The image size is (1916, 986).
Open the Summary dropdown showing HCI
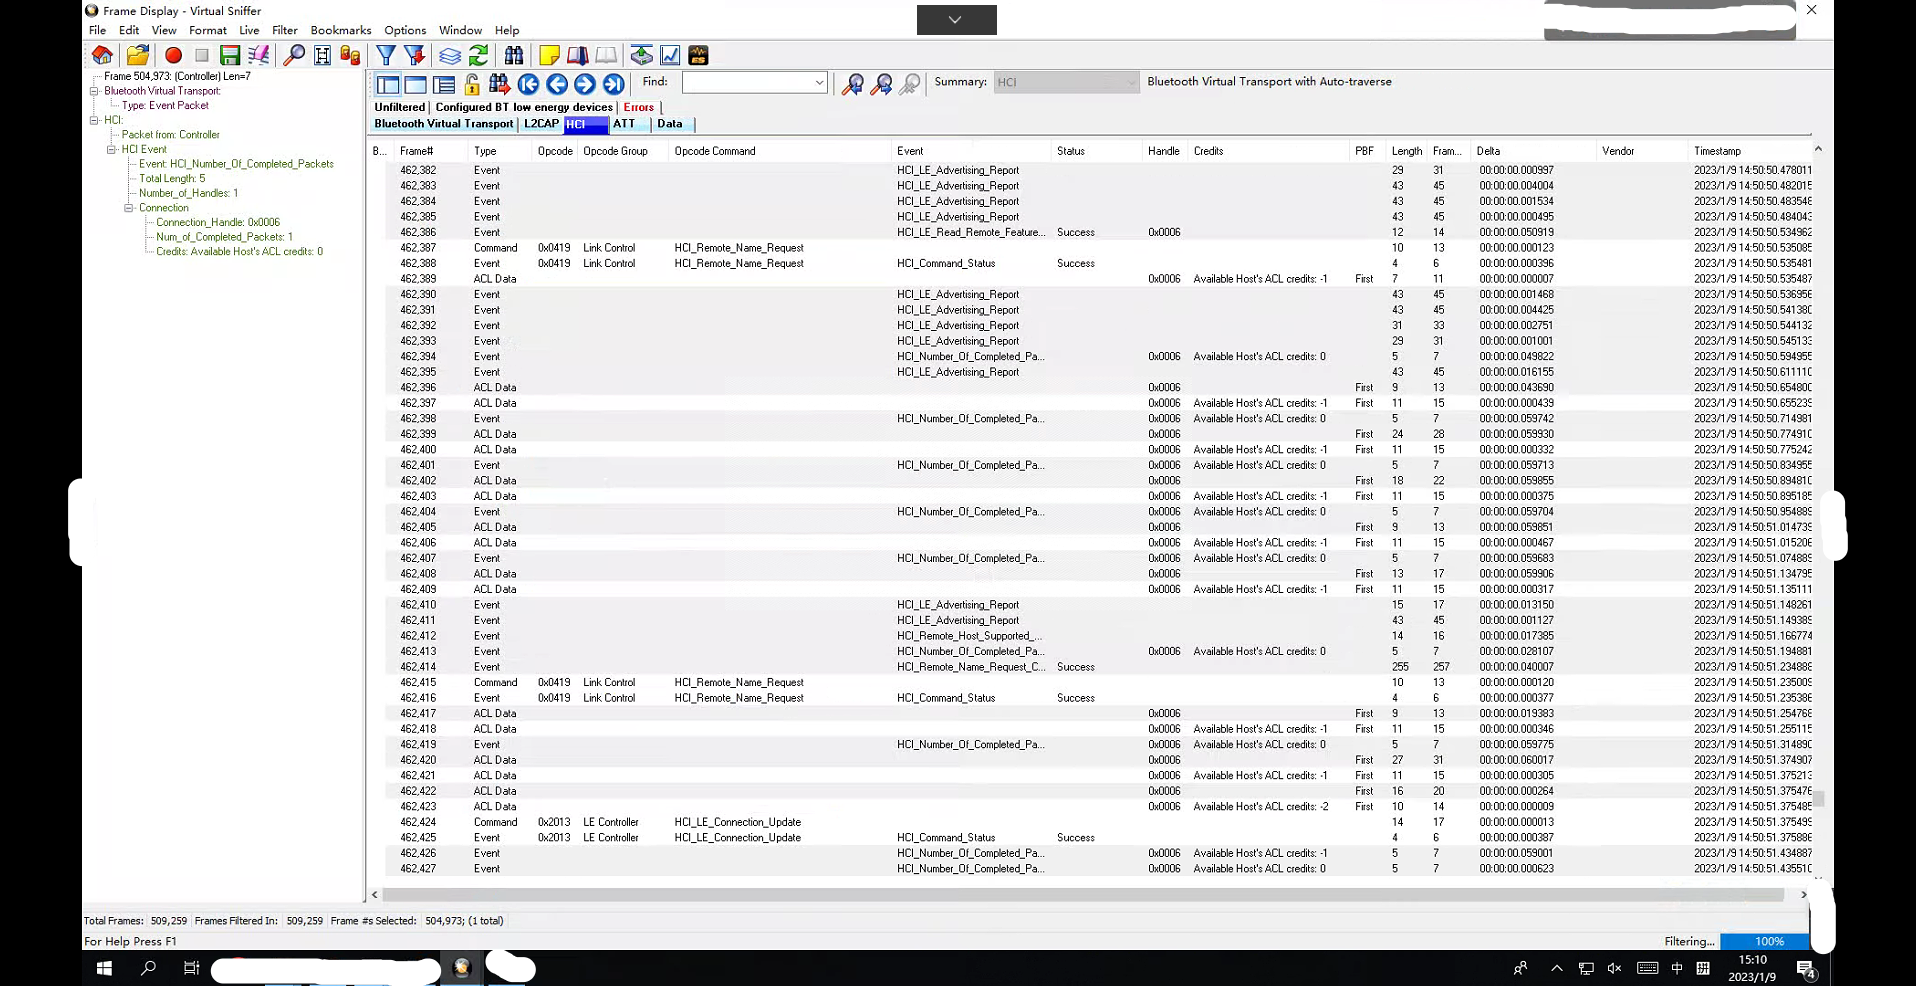(1132, 82)
